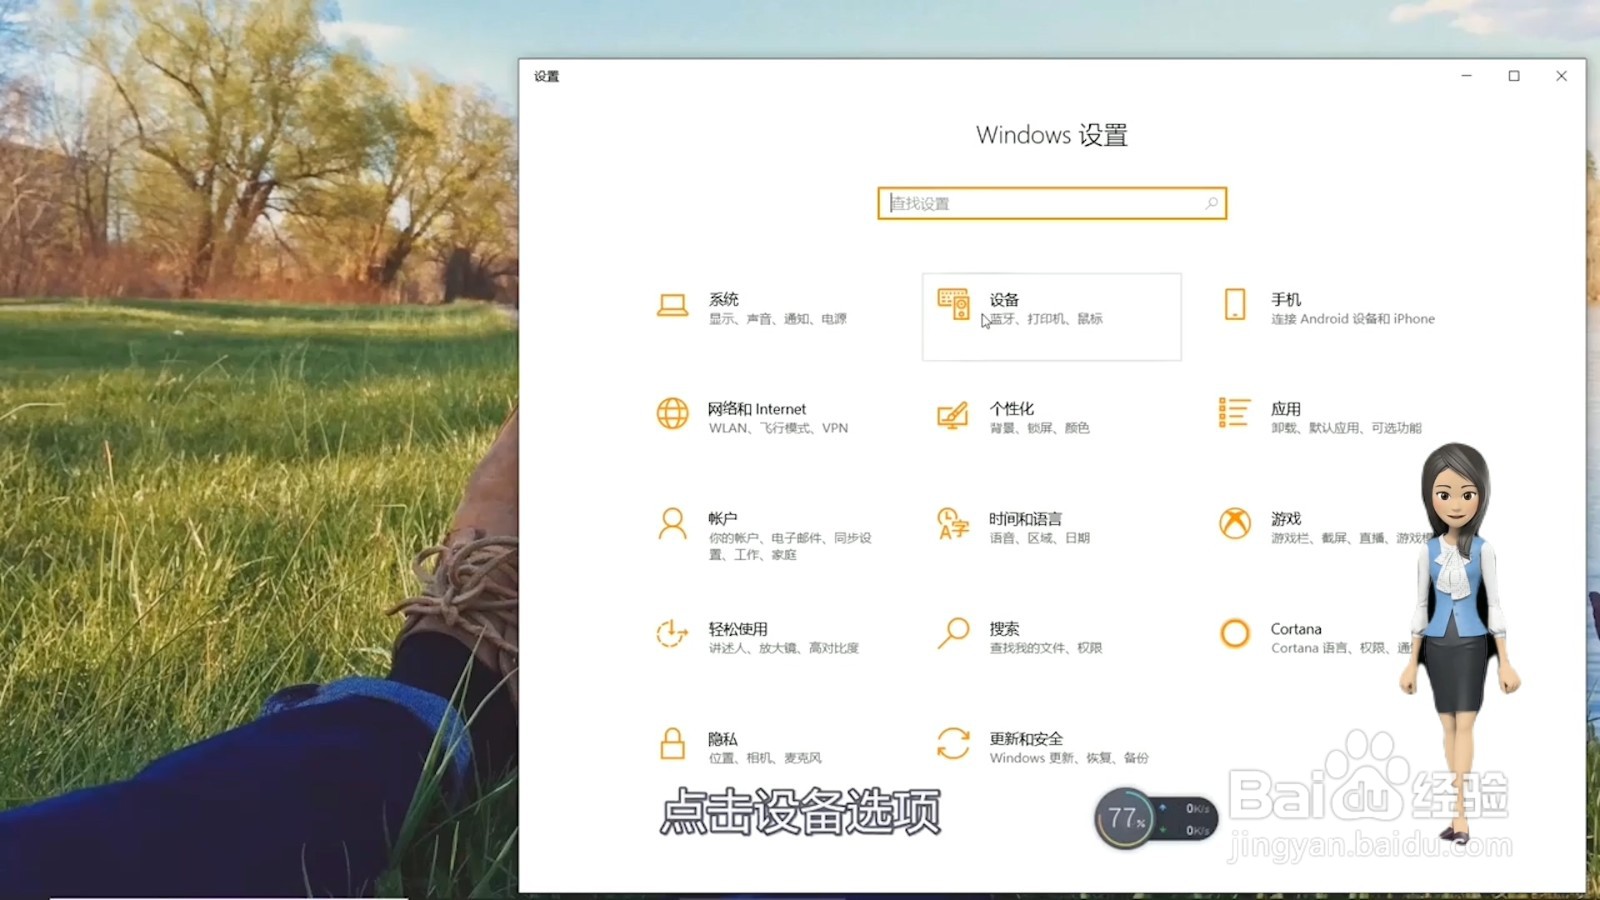Click the 设置 window title text
This screenshot has height=900, width=1600.
(546, 76)
